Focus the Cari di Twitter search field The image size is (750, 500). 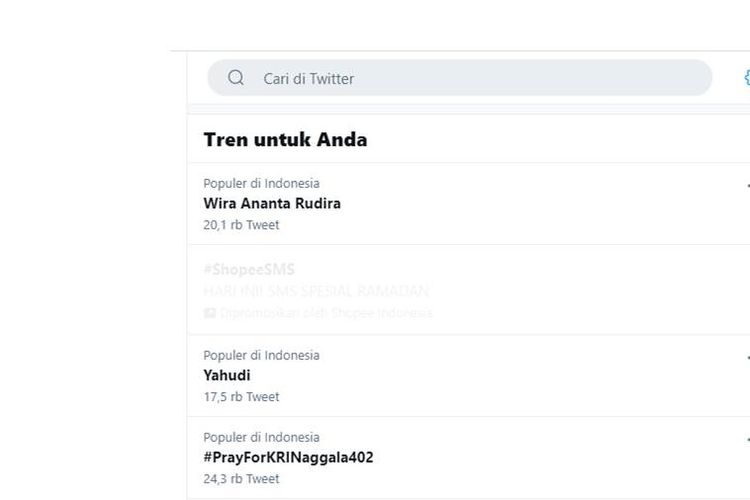point(460,78)
